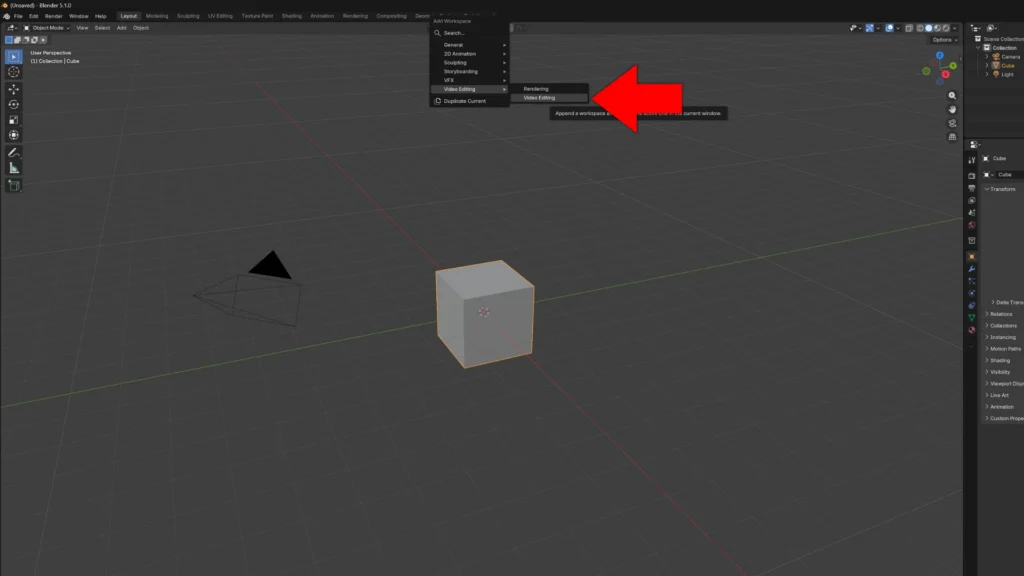Click Duplicate Current workspace
This screenshot has height=576, width=1024.
[470, 101]
